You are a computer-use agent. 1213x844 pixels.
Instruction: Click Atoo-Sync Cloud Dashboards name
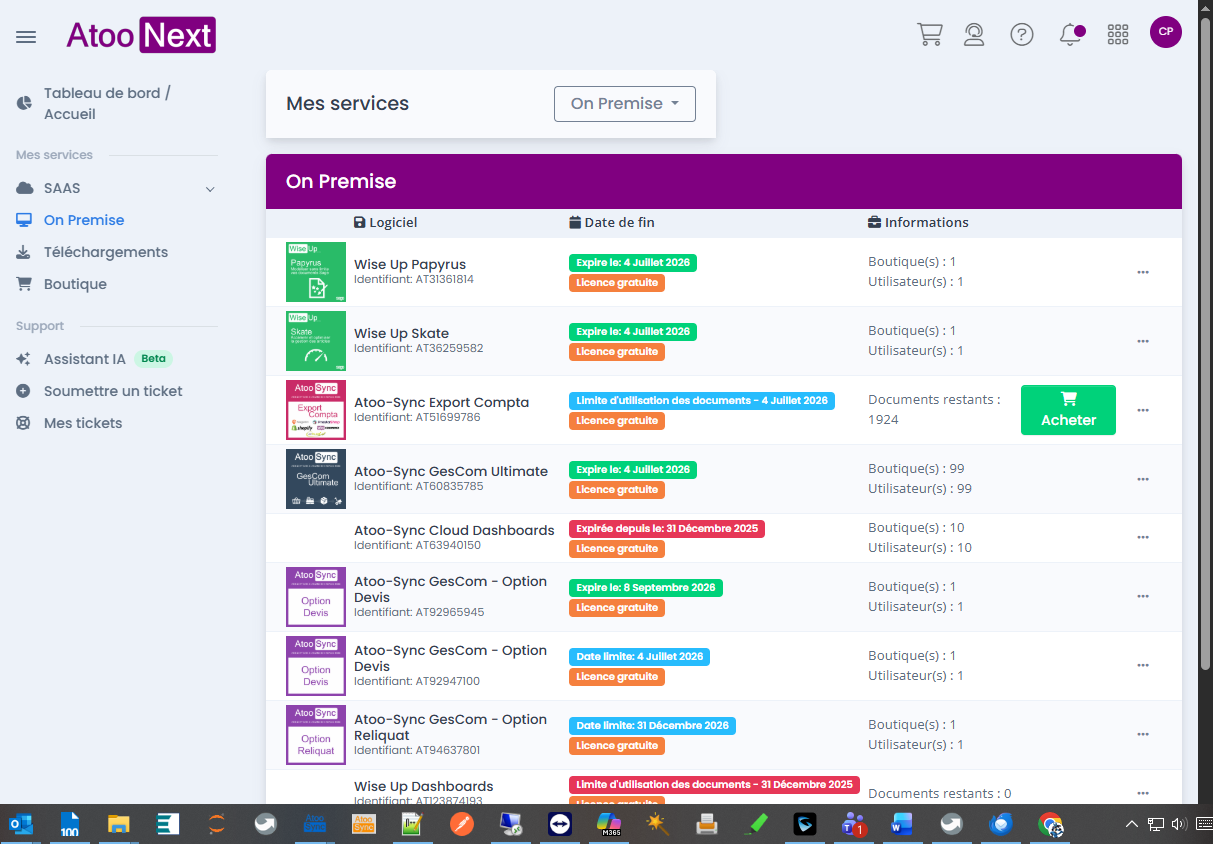point(454,530)
